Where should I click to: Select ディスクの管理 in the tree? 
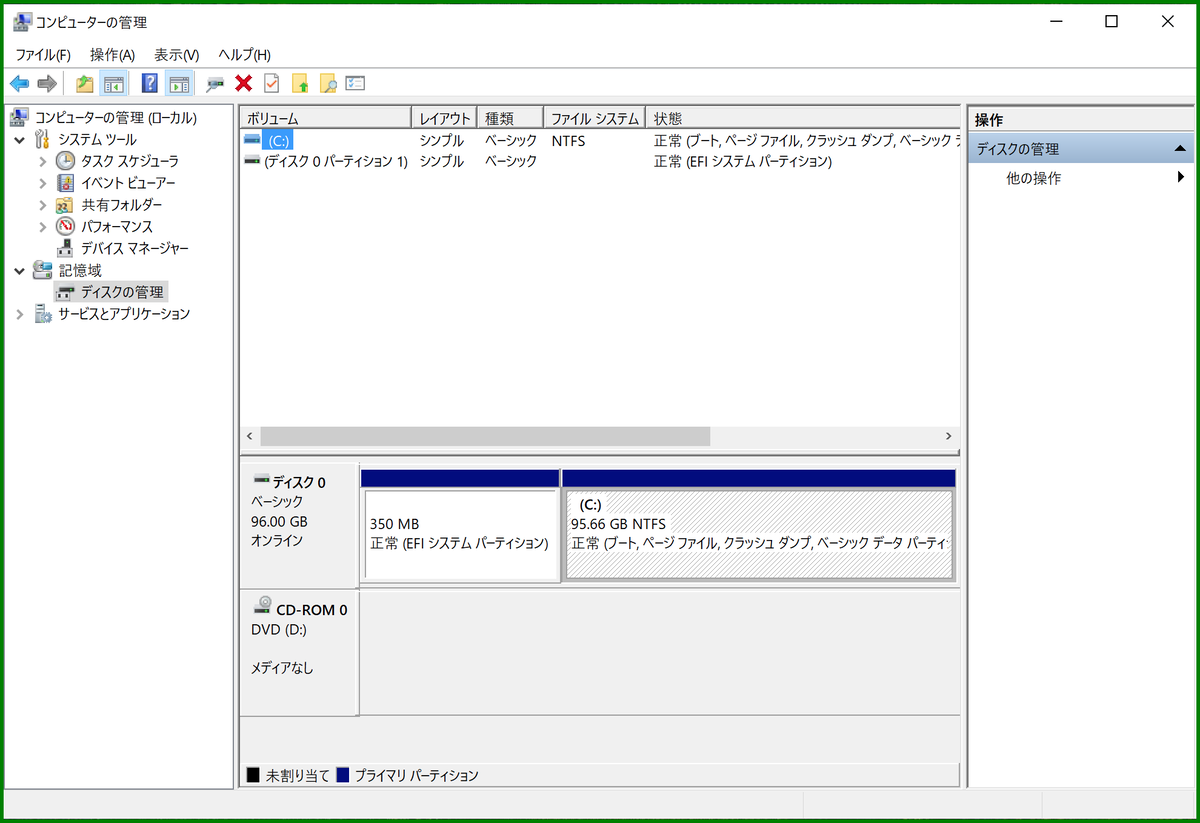pyautogui.click(x=122, y=292)
